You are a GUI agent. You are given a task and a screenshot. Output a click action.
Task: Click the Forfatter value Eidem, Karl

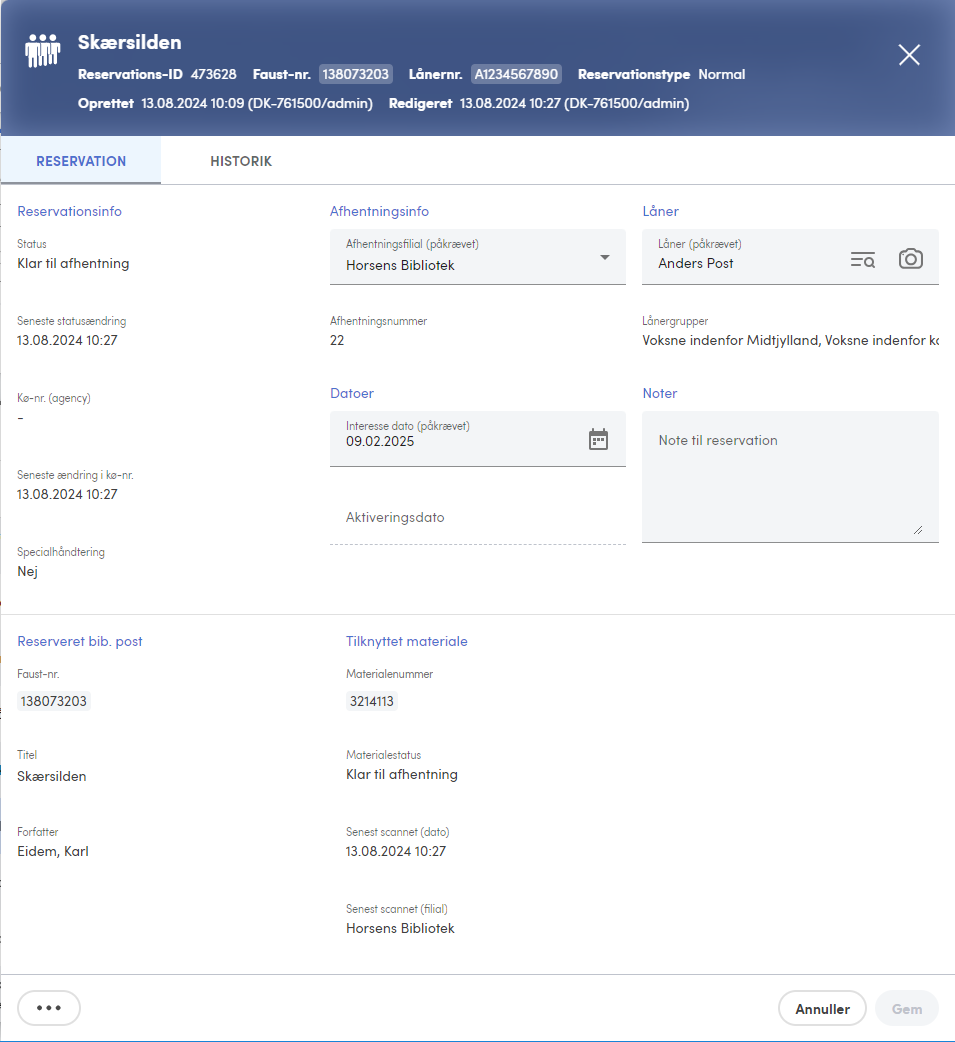[53, 851]
